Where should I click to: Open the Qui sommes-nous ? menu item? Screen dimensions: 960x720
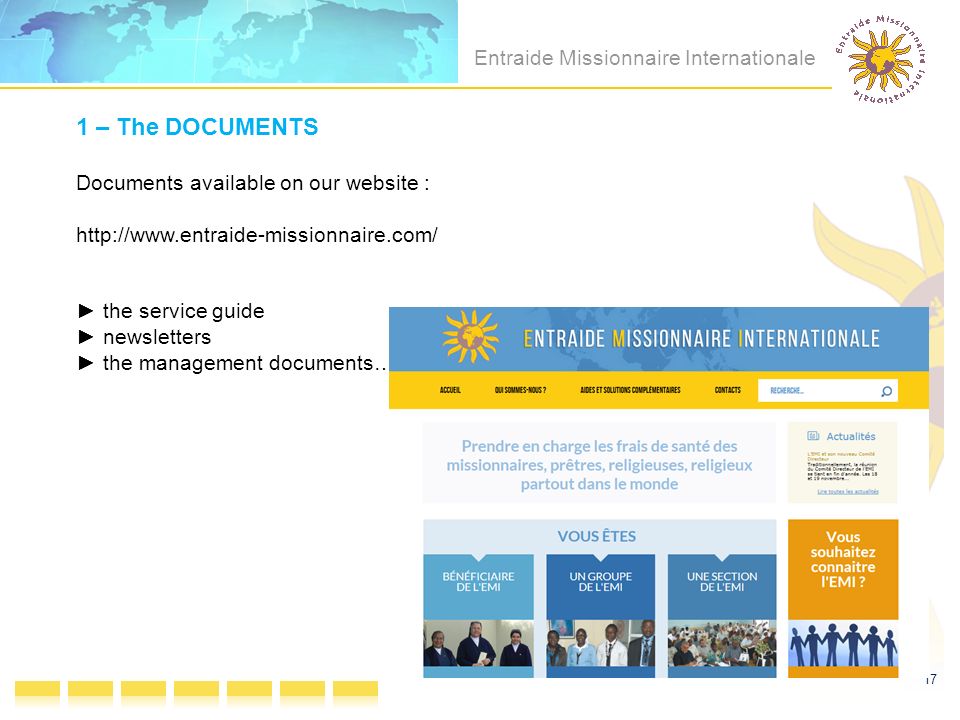(520, 390)
